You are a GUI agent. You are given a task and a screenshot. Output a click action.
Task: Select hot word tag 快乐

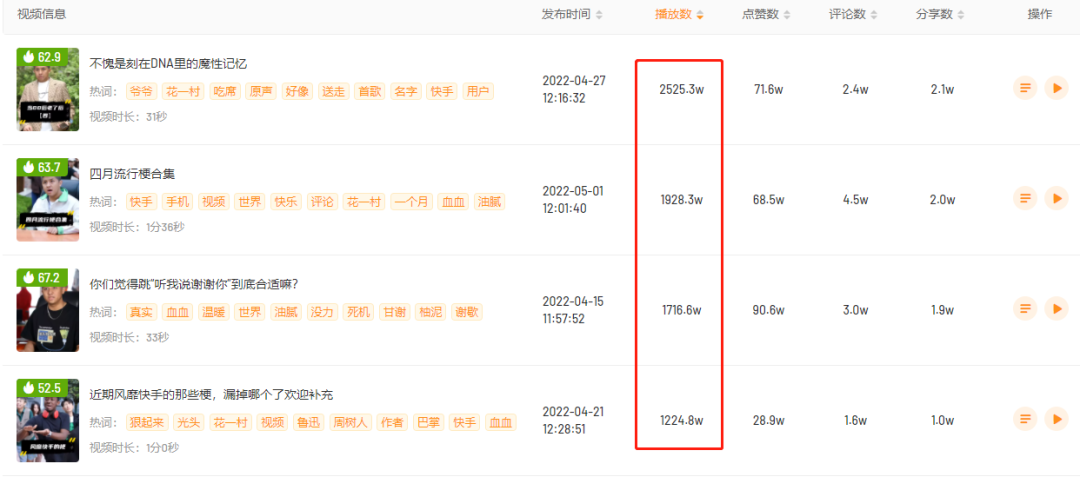pyautogui.click(x=287, y=202)
